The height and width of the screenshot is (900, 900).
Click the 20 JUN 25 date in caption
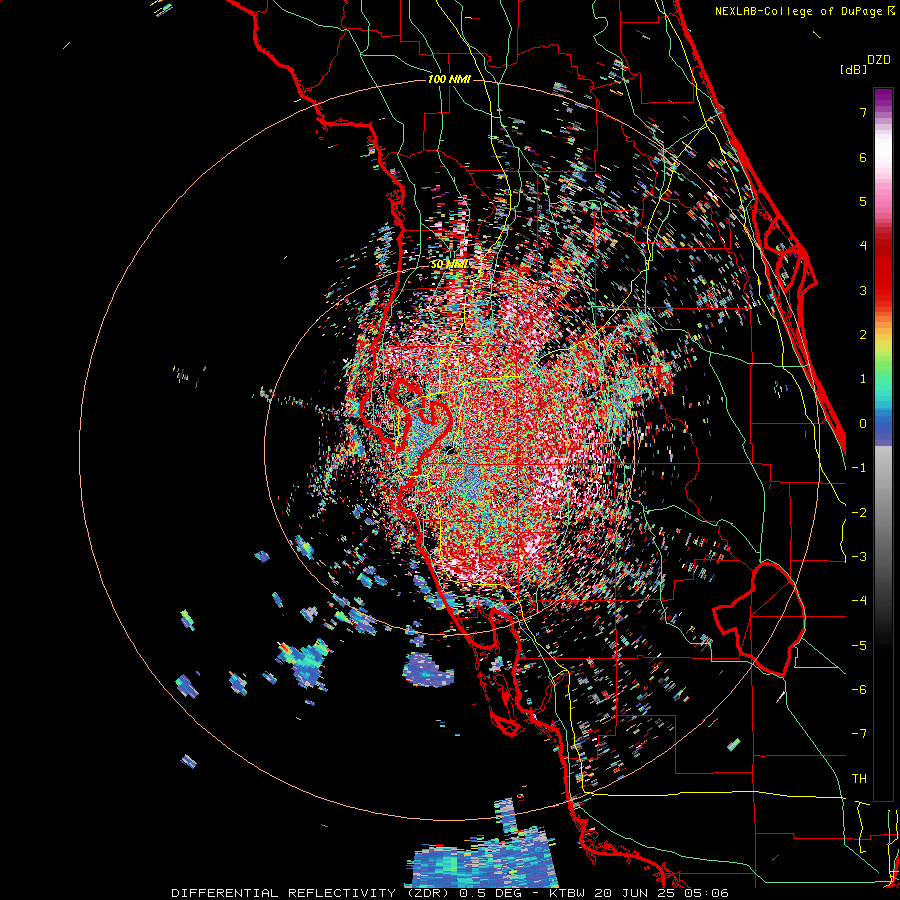tap(634, 893)
